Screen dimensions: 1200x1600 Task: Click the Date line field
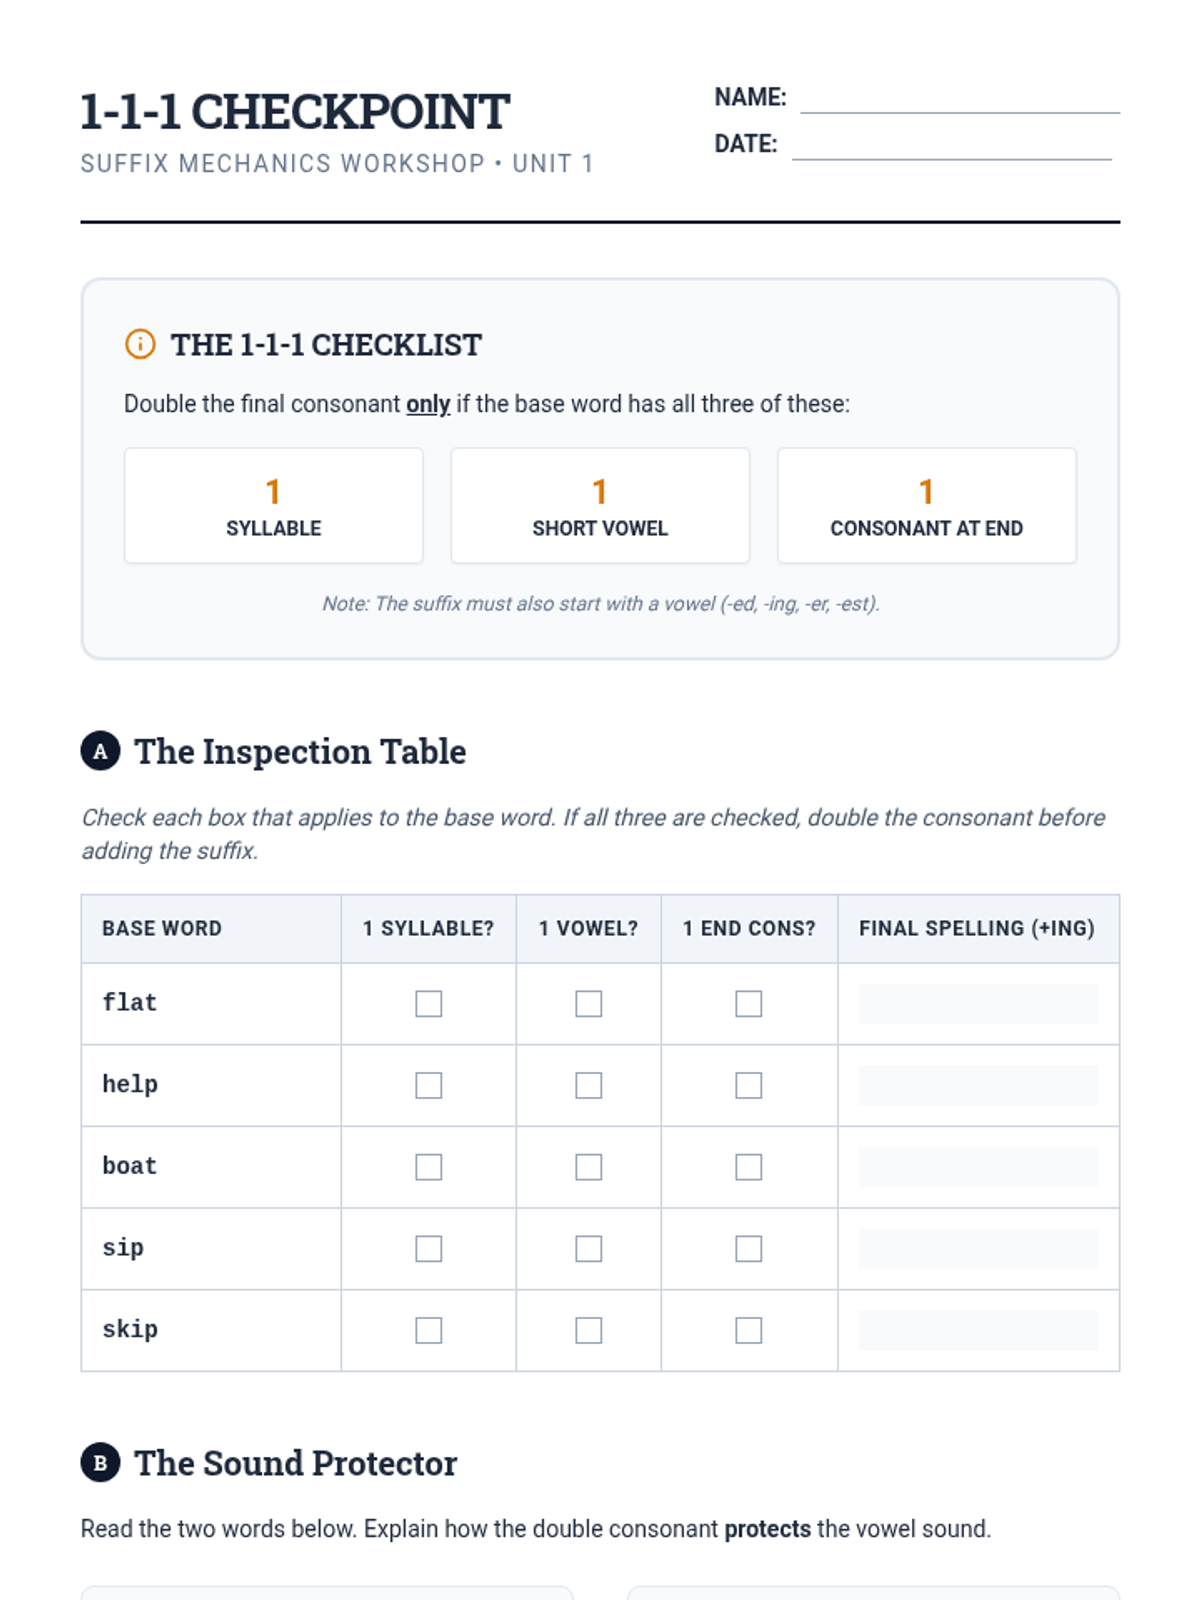point(951,145)
